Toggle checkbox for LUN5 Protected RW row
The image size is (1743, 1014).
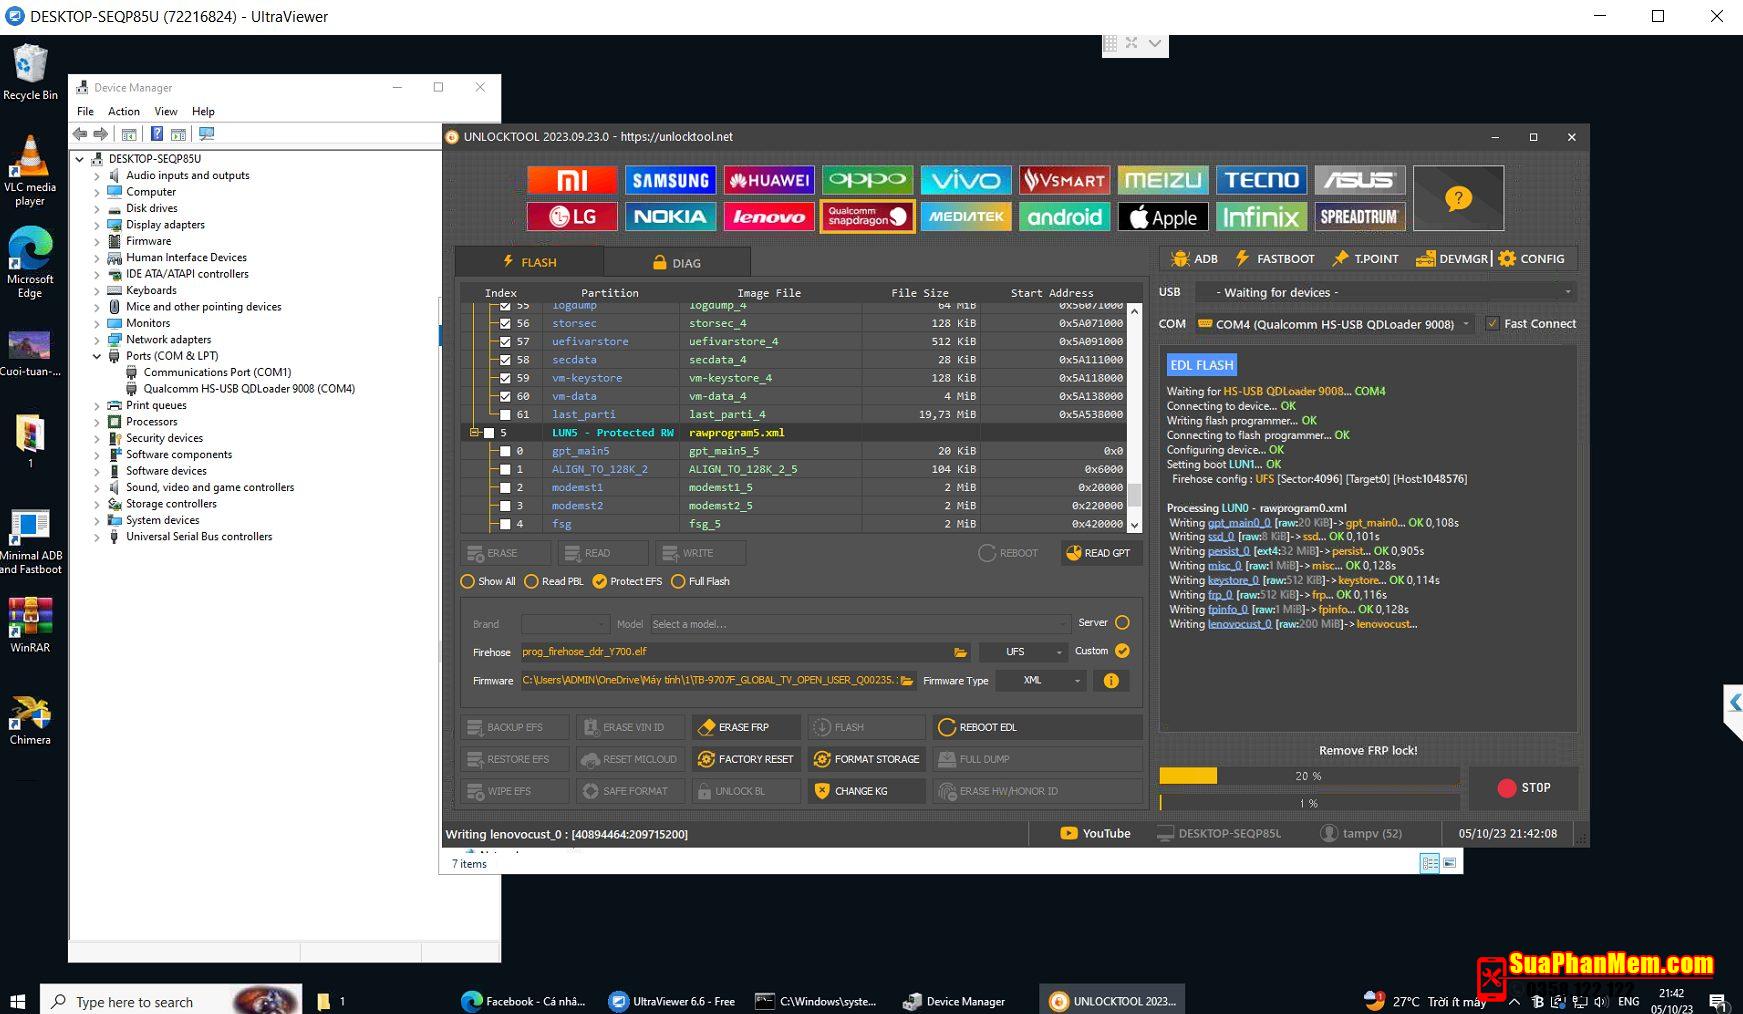tap(489, 433)
